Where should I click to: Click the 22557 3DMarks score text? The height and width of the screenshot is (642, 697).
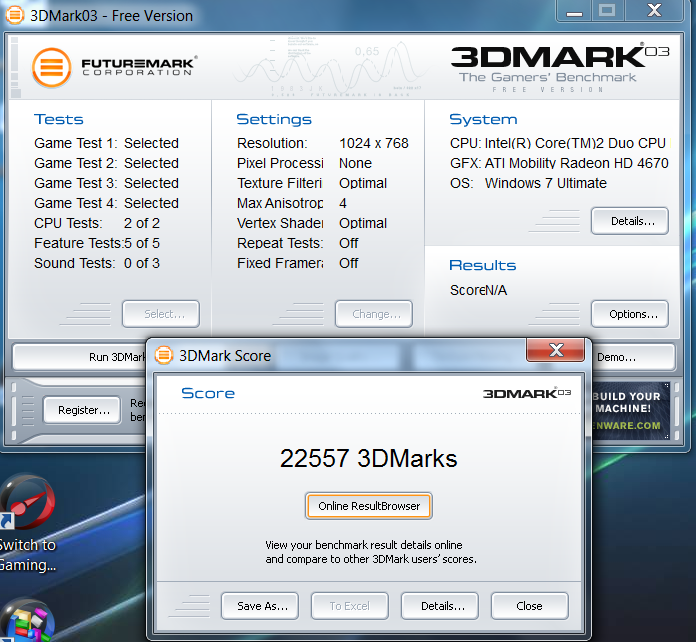coord(369,458)
